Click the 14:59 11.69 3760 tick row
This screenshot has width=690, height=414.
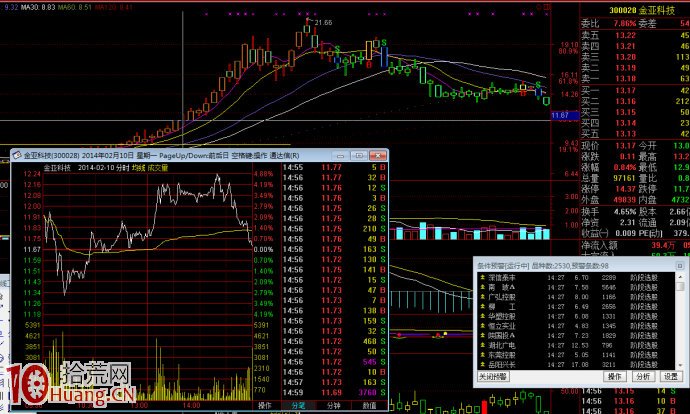pos(334,392)
